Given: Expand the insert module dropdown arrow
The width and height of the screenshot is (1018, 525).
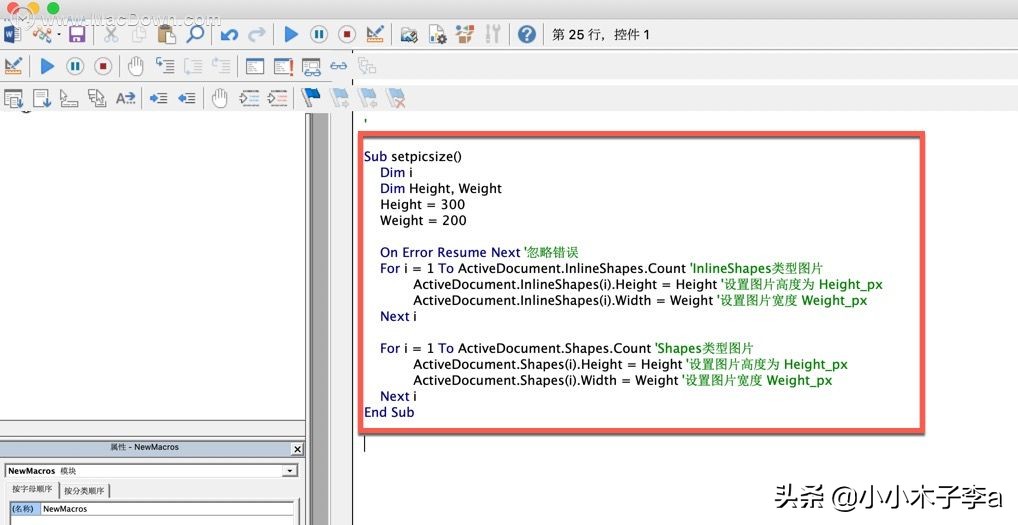Looking at the screenshot, I should click(59, 35).
